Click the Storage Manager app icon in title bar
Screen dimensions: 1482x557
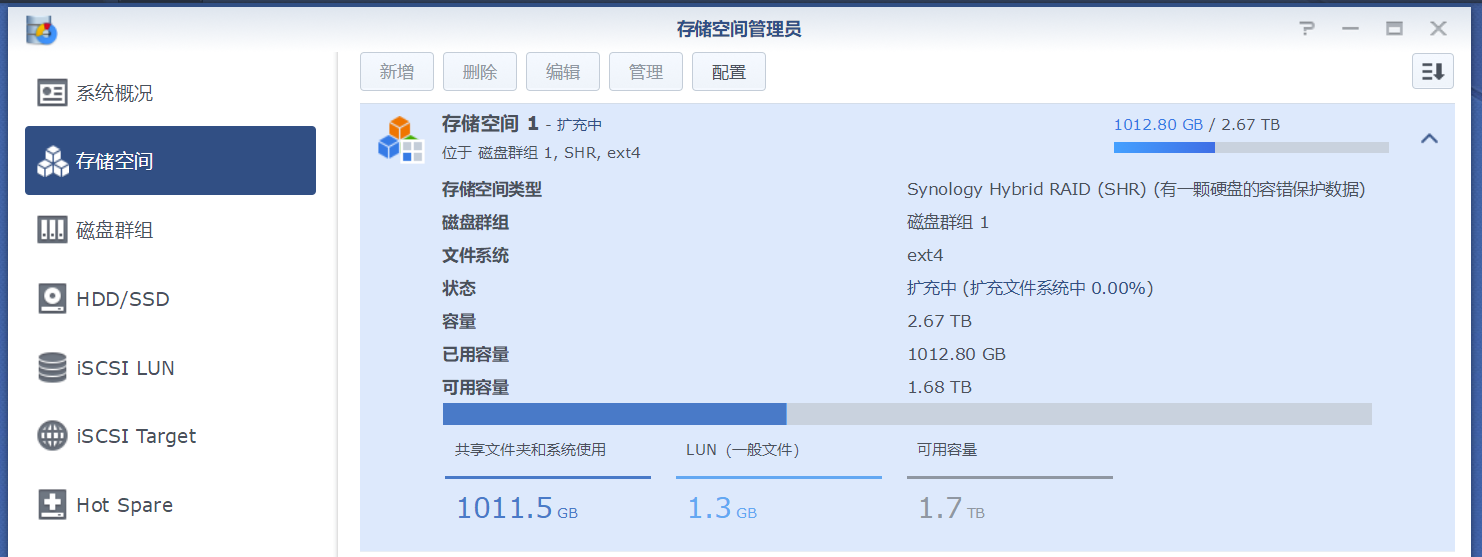[x=41, y=30]
